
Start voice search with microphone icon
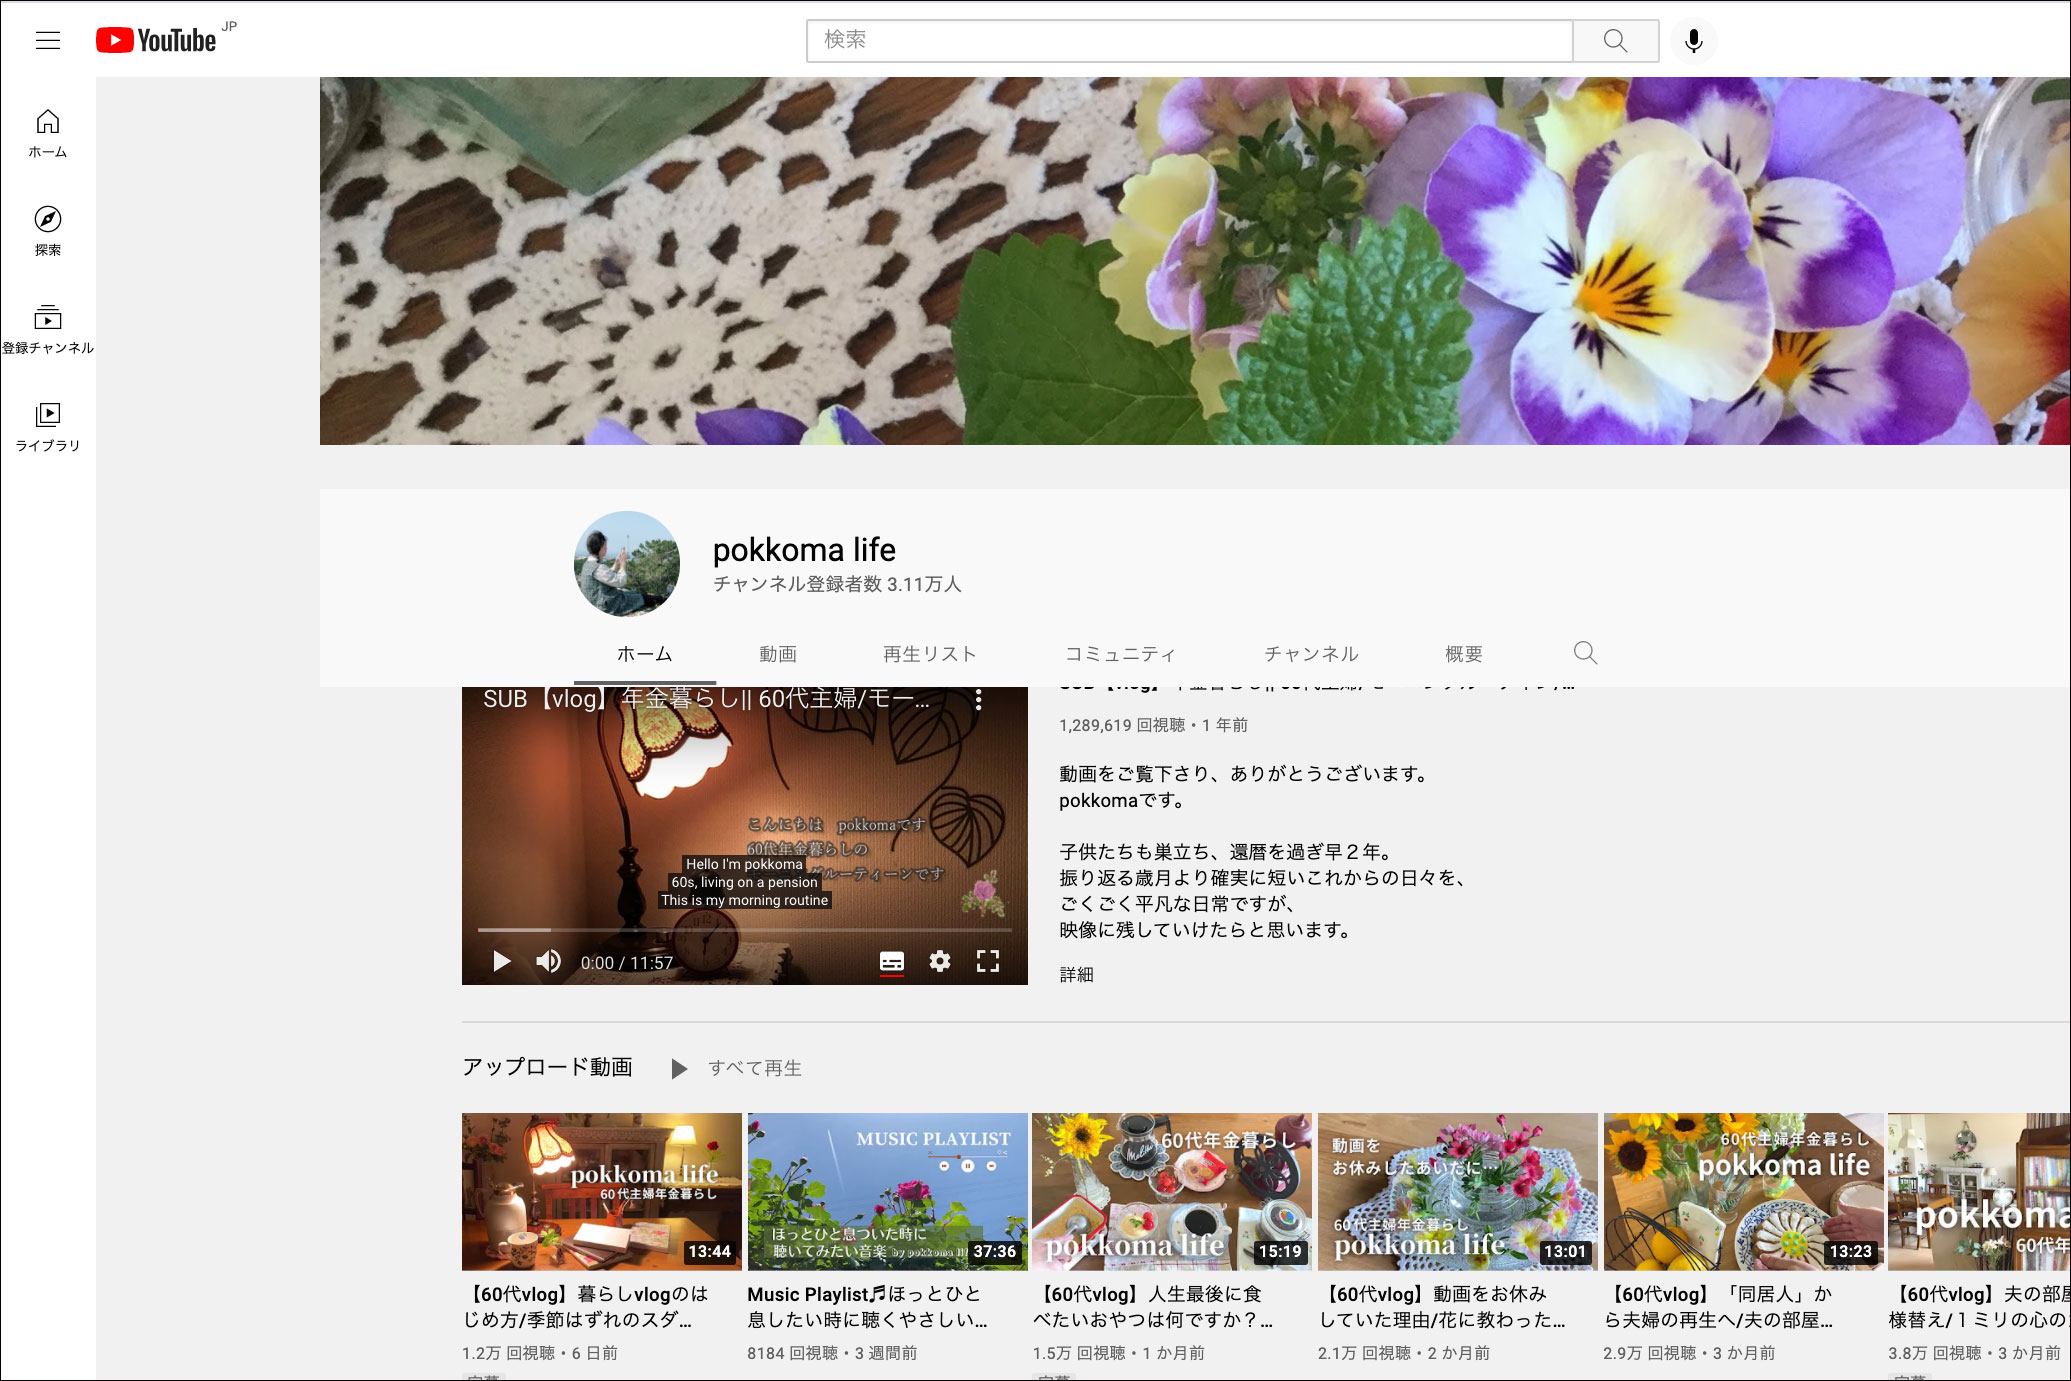pos(1693,40)
